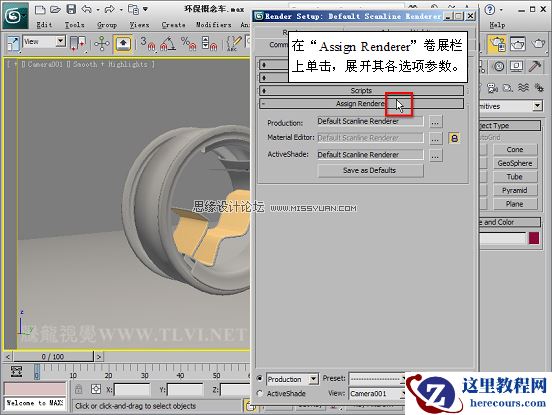Click Save as Defaults button
Viewport: 552px width, 415px height.
pyautogui.click(x=370, y=170)
